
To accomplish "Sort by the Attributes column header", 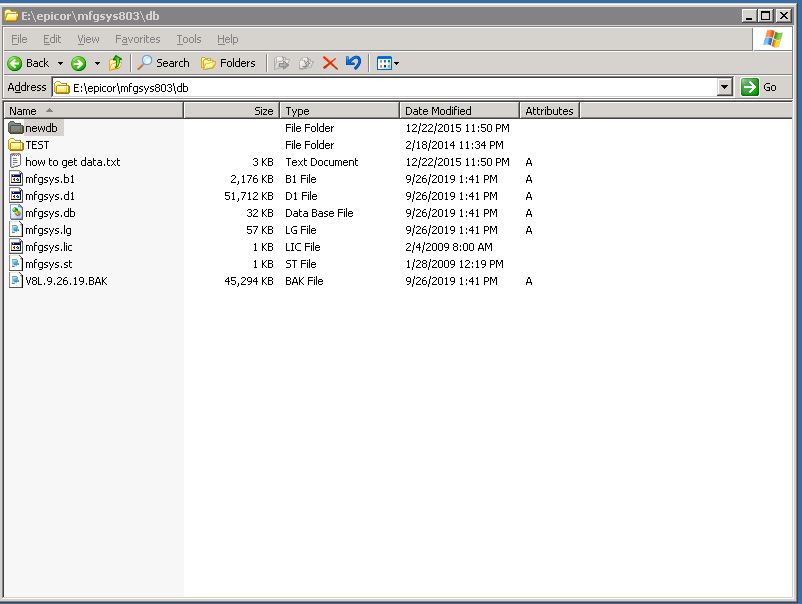I will click(550, 110).
